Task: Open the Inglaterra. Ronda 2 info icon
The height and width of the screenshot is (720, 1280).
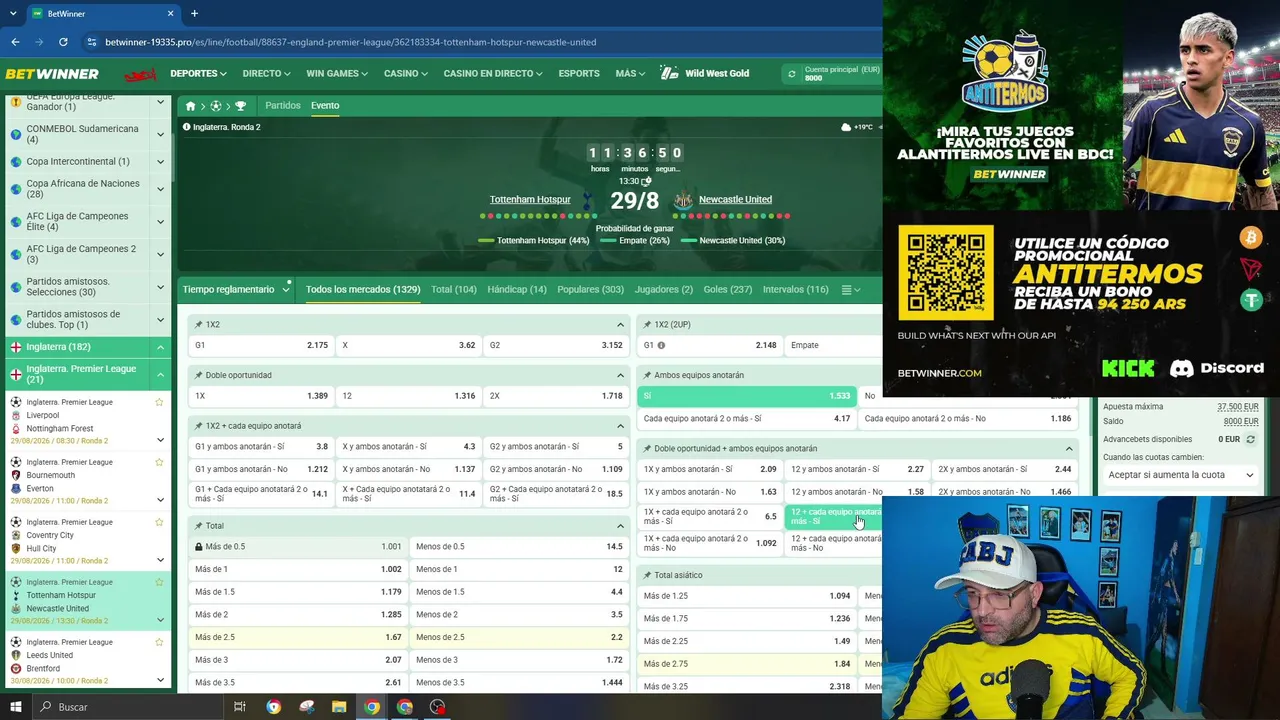Action: tap(187, 127)
